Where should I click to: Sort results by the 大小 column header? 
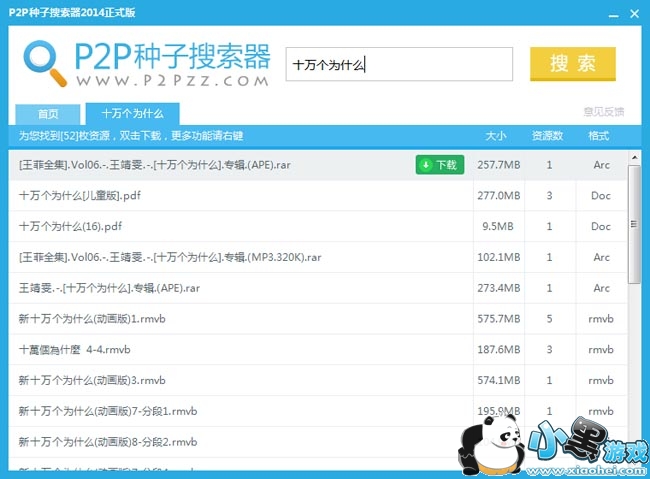click(x=496, y=136)
